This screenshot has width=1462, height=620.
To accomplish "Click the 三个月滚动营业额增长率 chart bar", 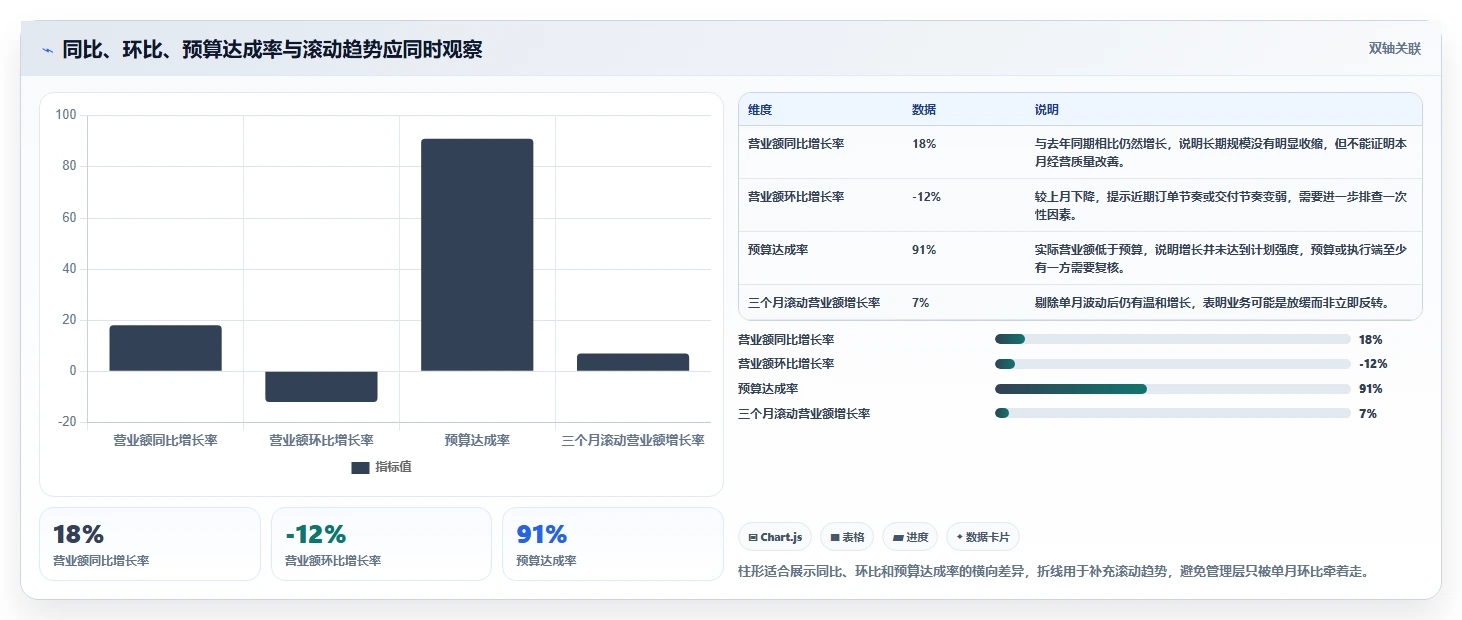I will [633, 362].
